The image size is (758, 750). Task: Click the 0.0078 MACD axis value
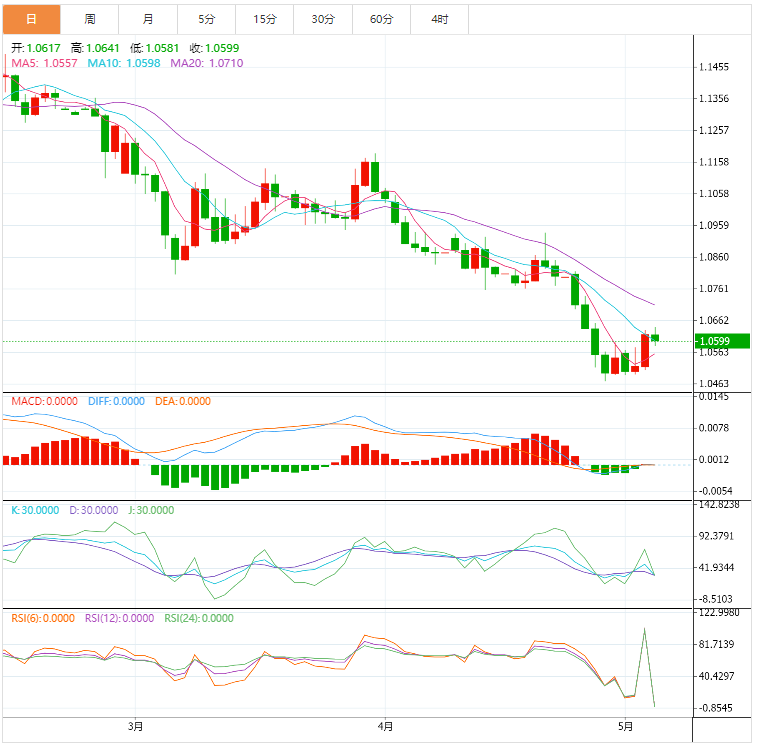click(x=714, y=428)
